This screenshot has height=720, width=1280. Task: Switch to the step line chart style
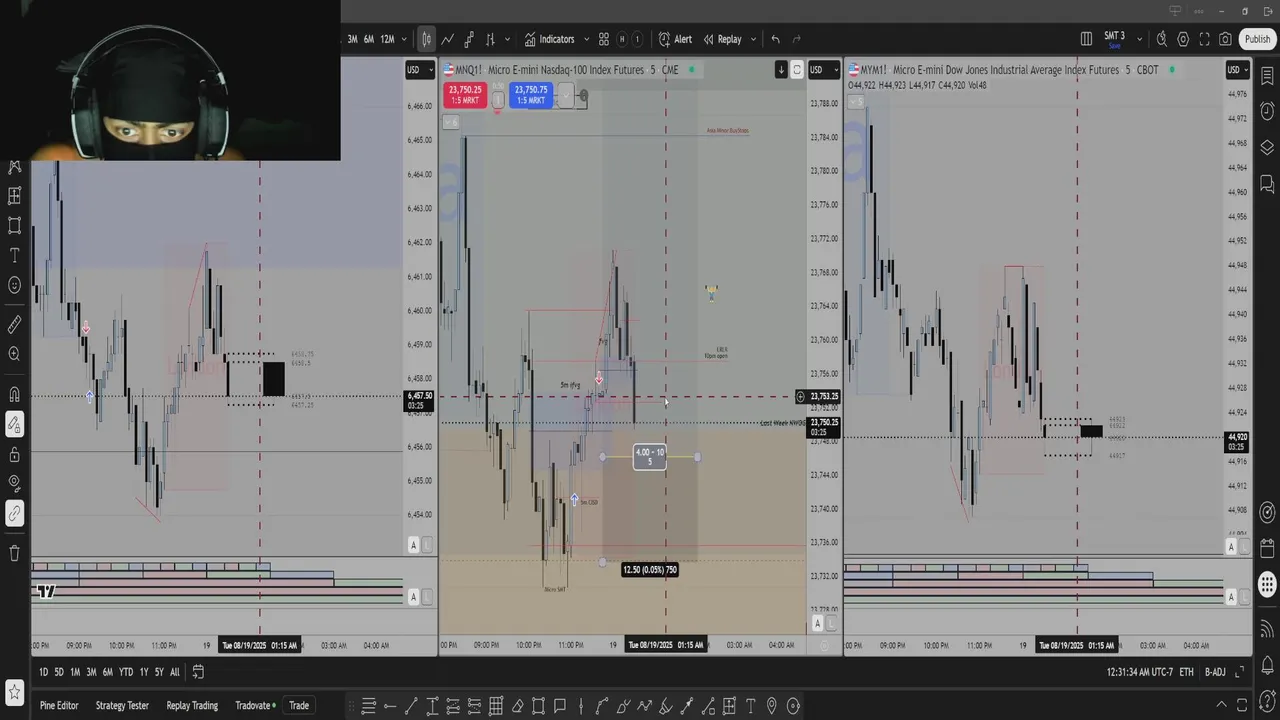coord(469,39)
